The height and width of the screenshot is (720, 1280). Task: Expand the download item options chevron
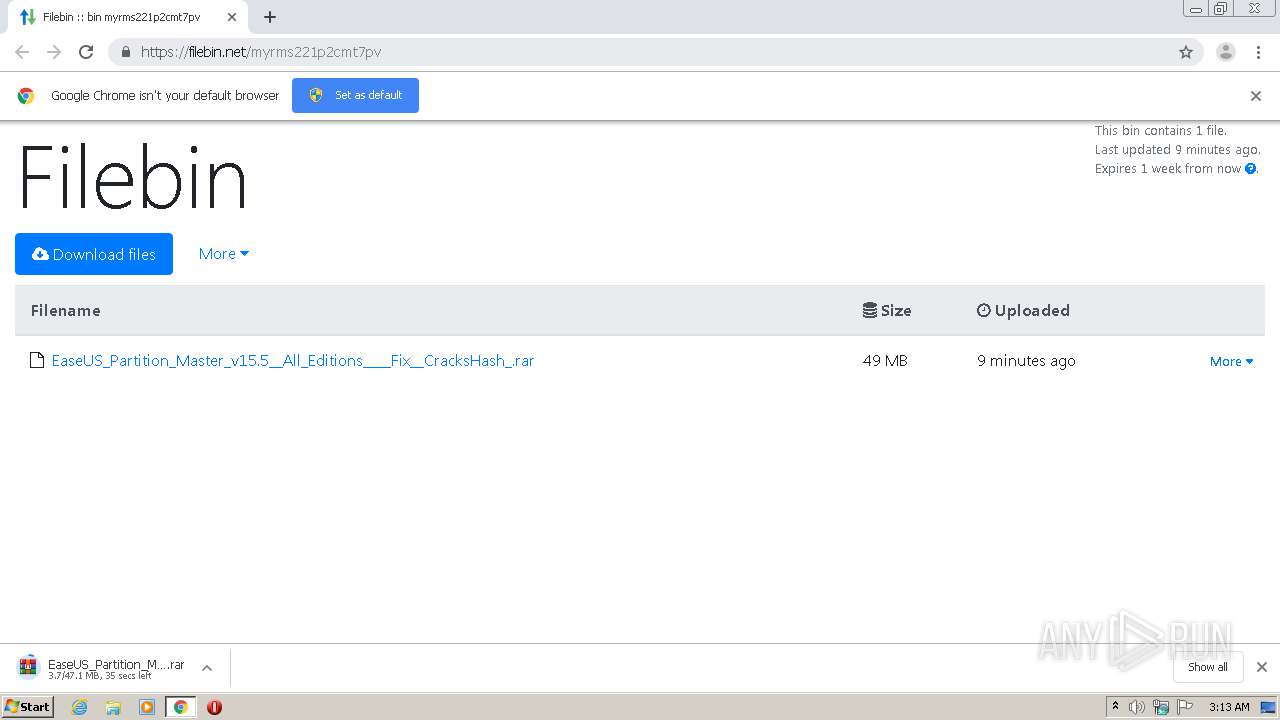click(207, 668)
